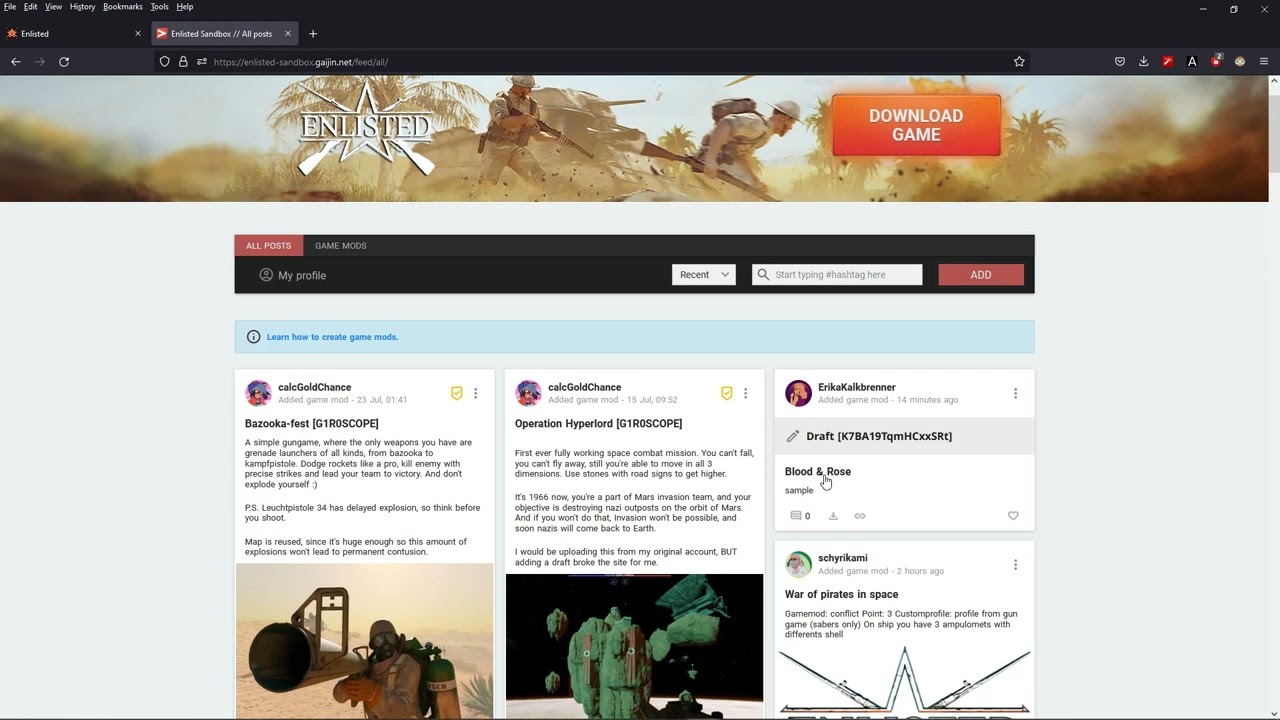The image size is (1280, 720).
Task: Click the Enlisted logo in the banner
Action: (x=367, y=130)
